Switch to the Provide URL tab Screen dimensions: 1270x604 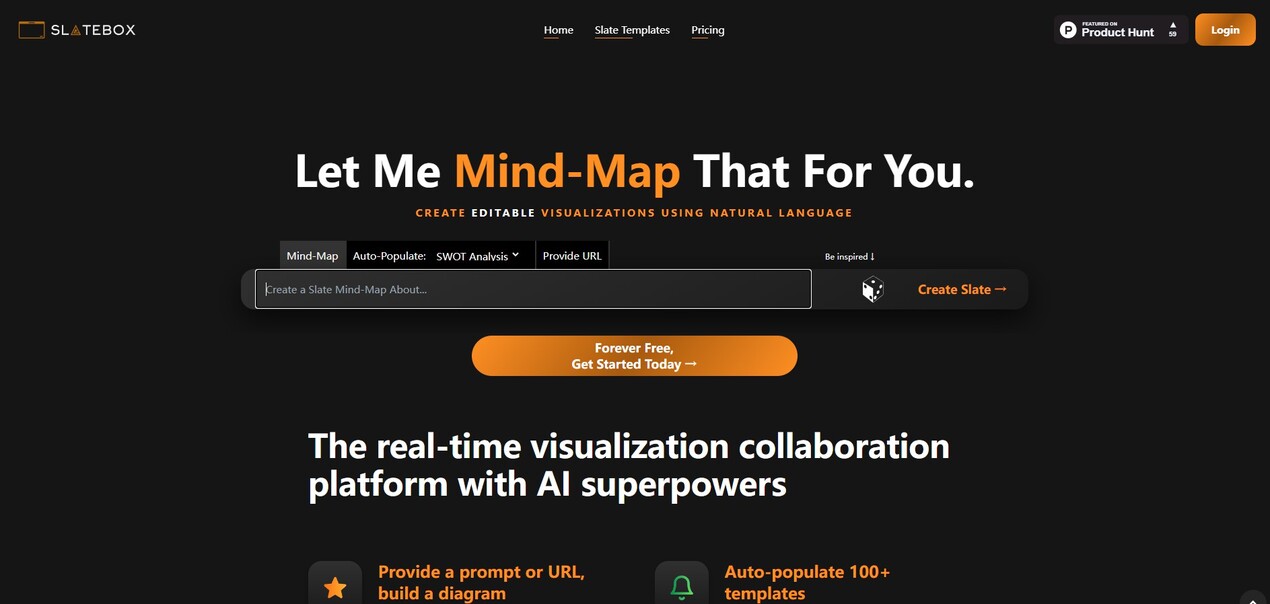pos(572,256)
